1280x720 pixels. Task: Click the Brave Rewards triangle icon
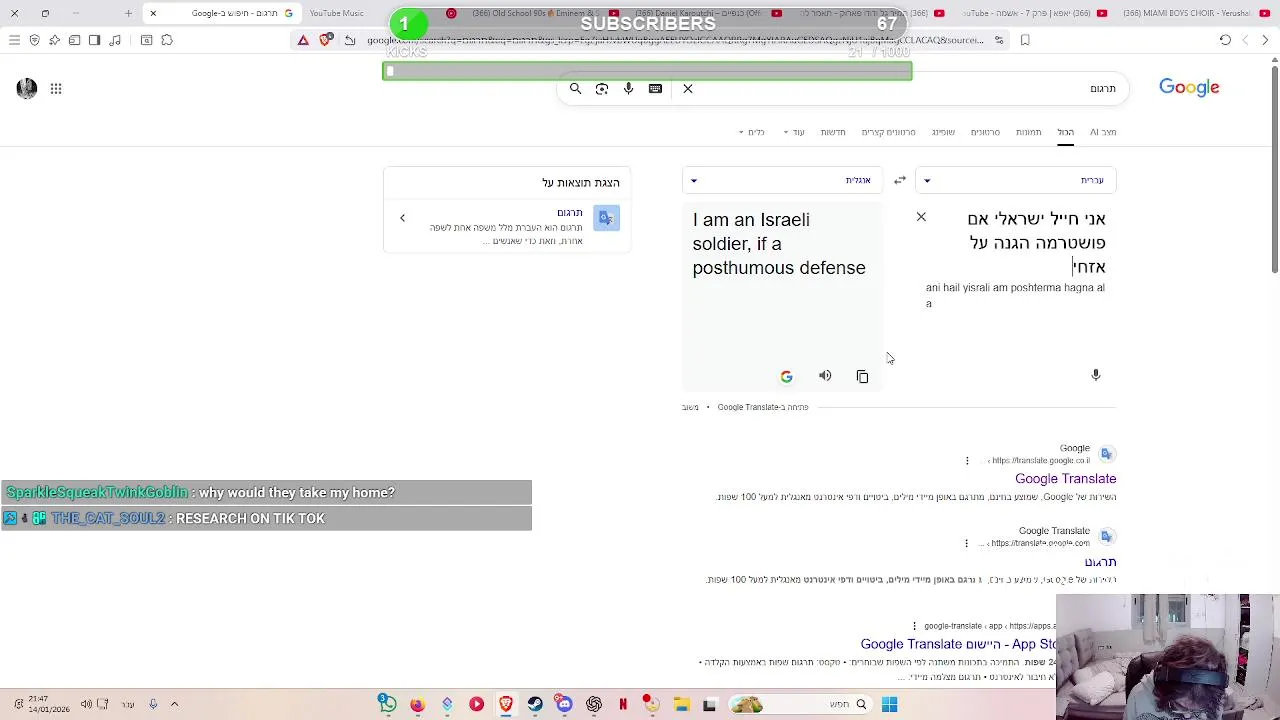(x=303, y=40)
